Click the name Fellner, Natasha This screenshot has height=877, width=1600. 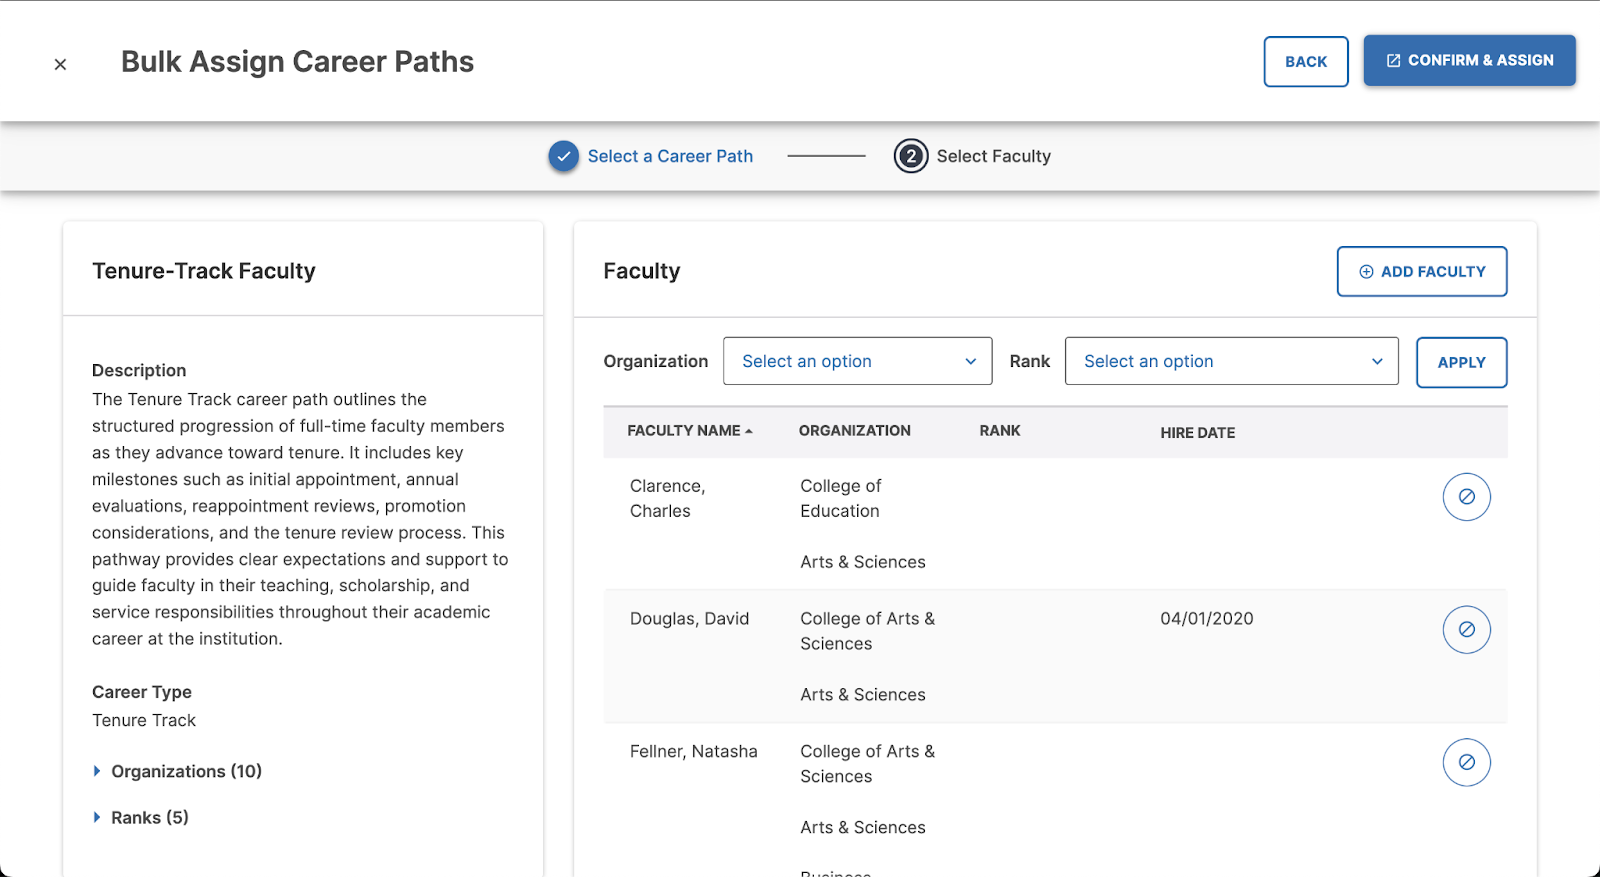coord(694,752)
